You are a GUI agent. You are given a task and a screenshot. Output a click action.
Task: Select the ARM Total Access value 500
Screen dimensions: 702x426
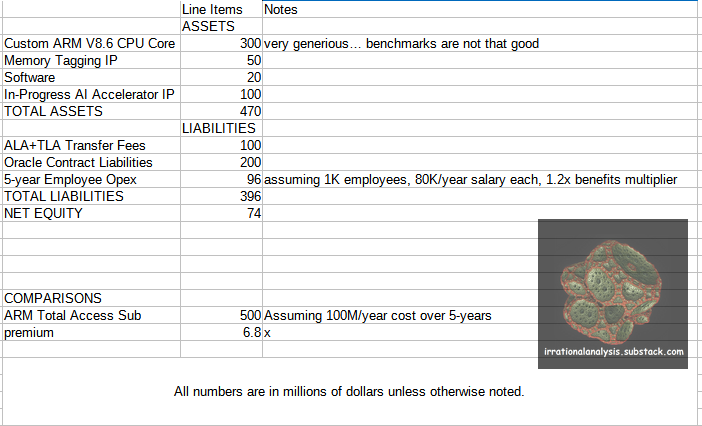[221, 315]
